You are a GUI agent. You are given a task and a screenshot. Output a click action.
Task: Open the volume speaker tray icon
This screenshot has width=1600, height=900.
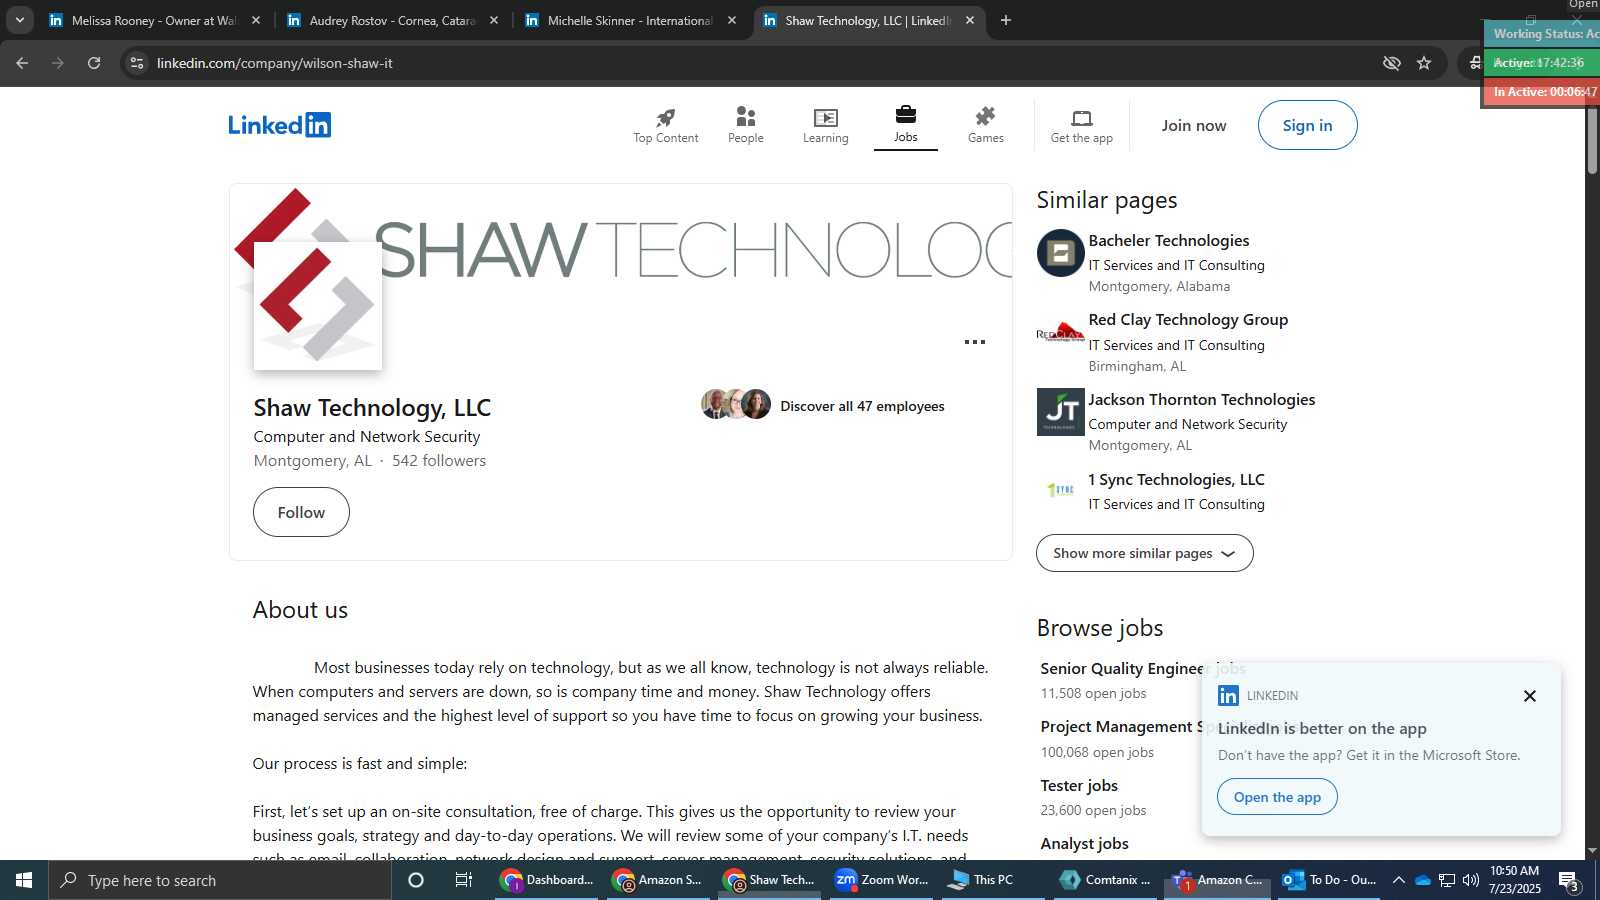(1470, 880)
